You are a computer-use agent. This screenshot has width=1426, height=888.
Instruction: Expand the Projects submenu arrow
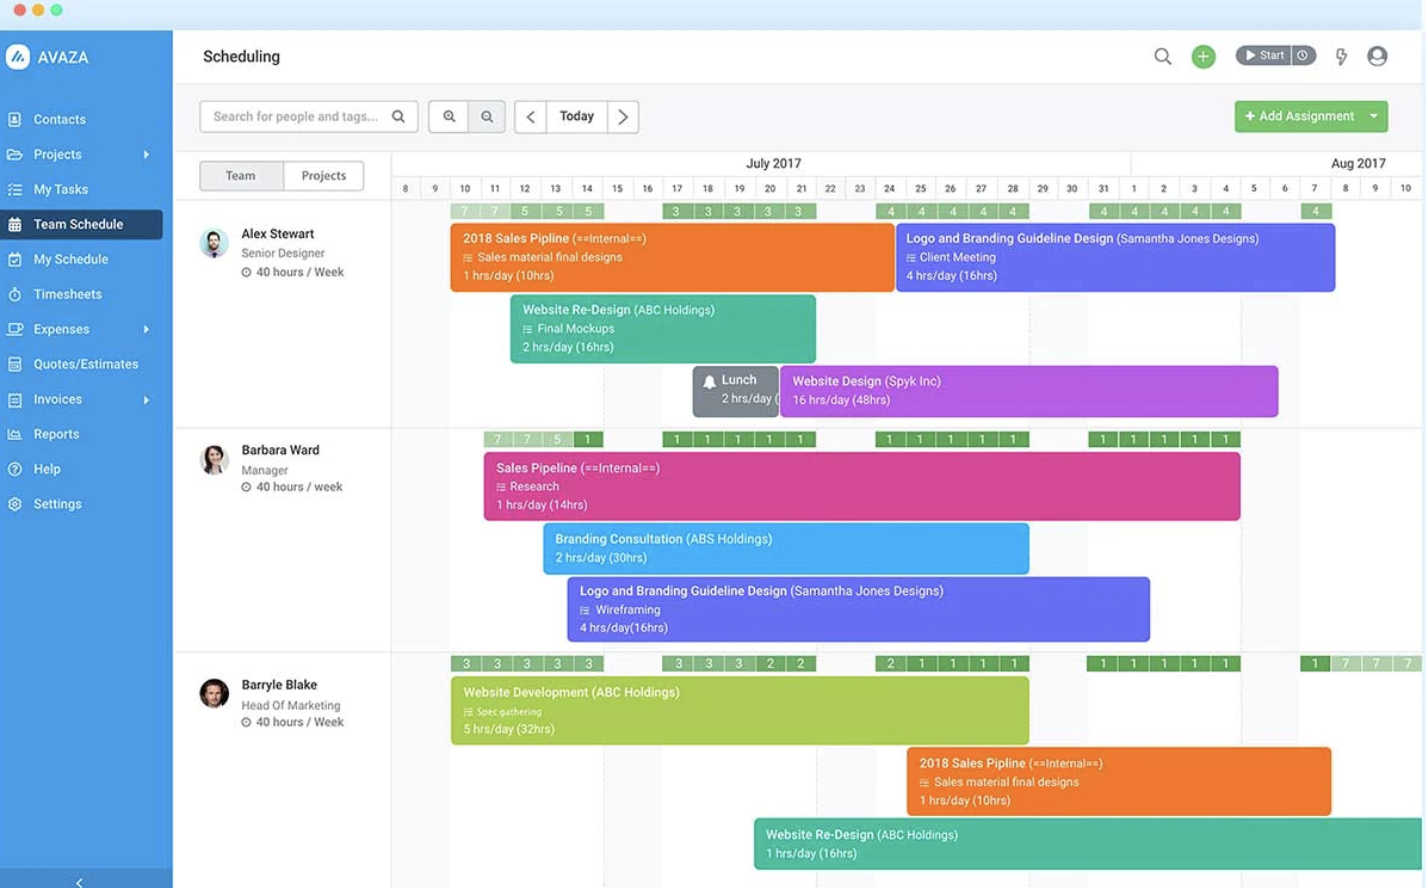click(x=146, y=154)
